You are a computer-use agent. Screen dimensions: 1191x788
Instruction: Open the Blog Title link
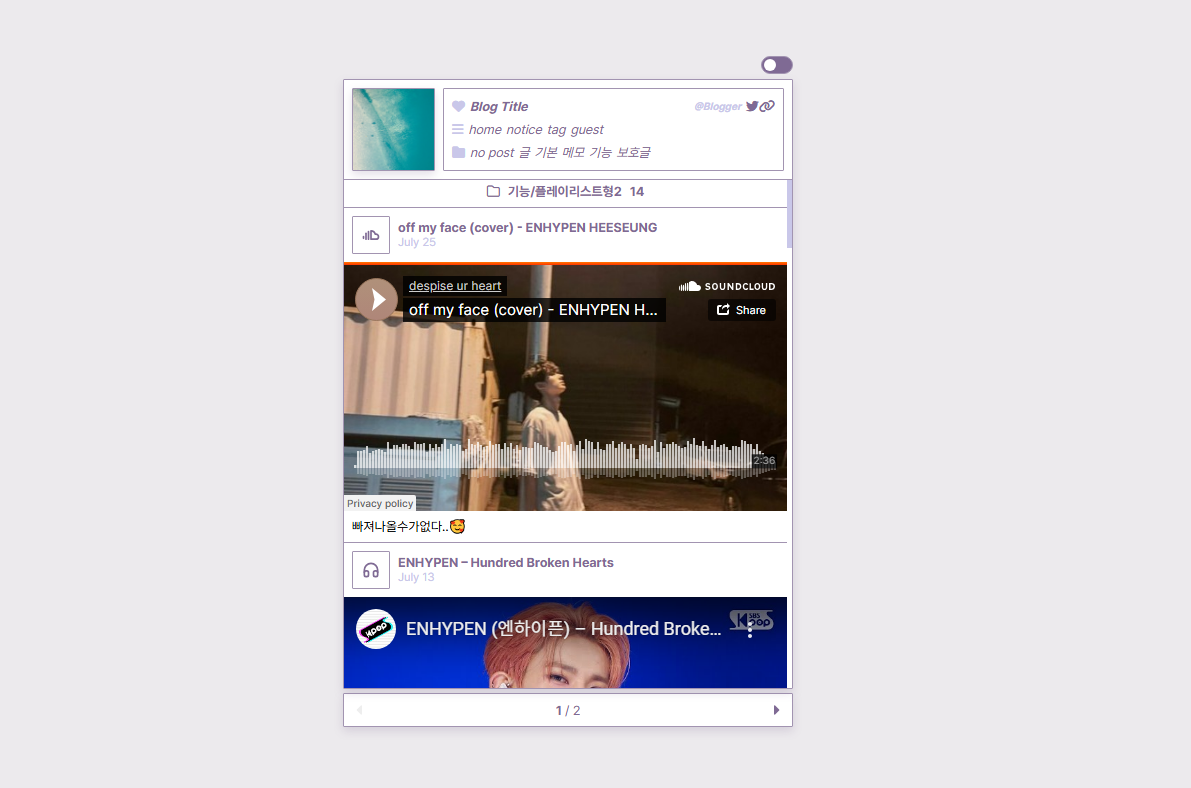coord(499,106)
